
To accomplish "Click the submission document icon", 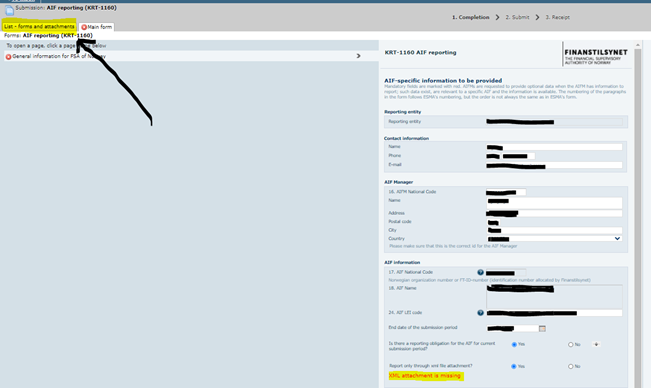I will click(9, 10).
